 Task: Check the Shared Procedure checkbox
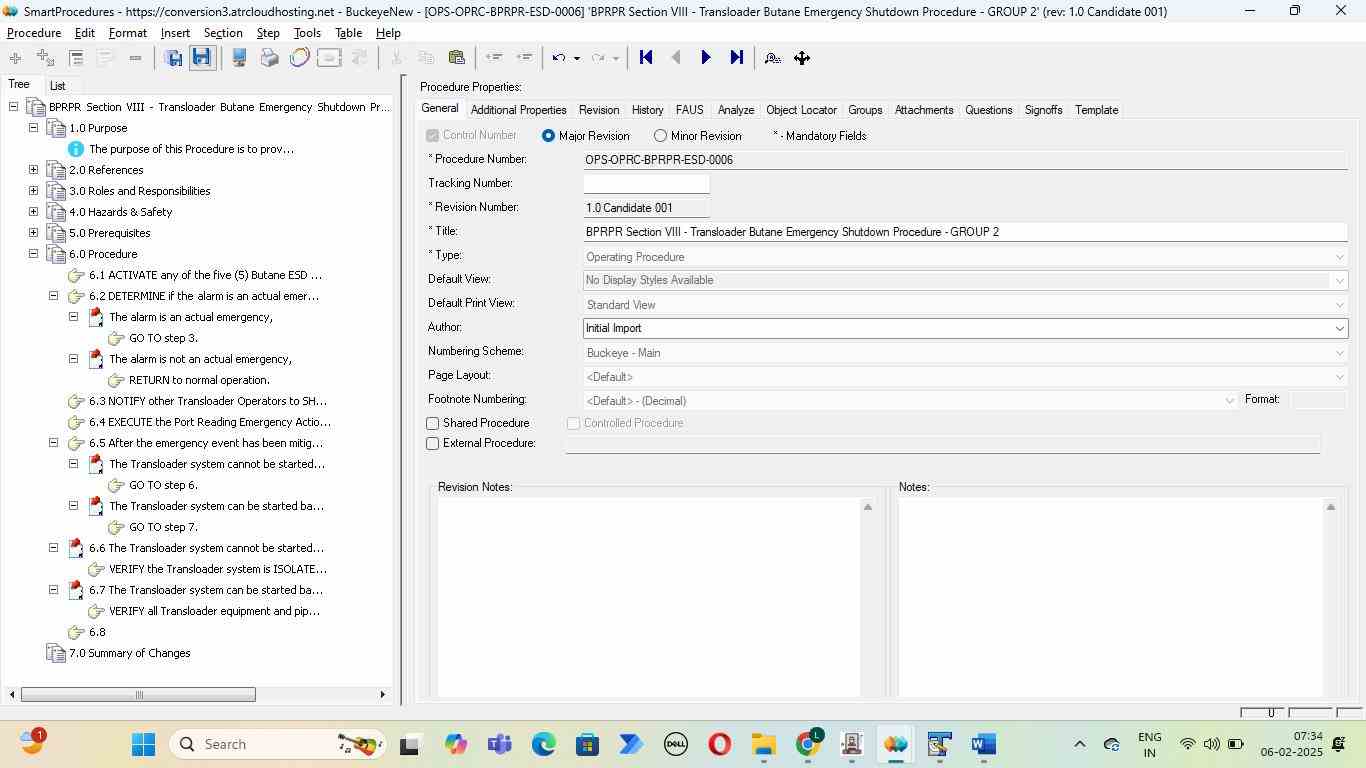click(x=433, y=424)
